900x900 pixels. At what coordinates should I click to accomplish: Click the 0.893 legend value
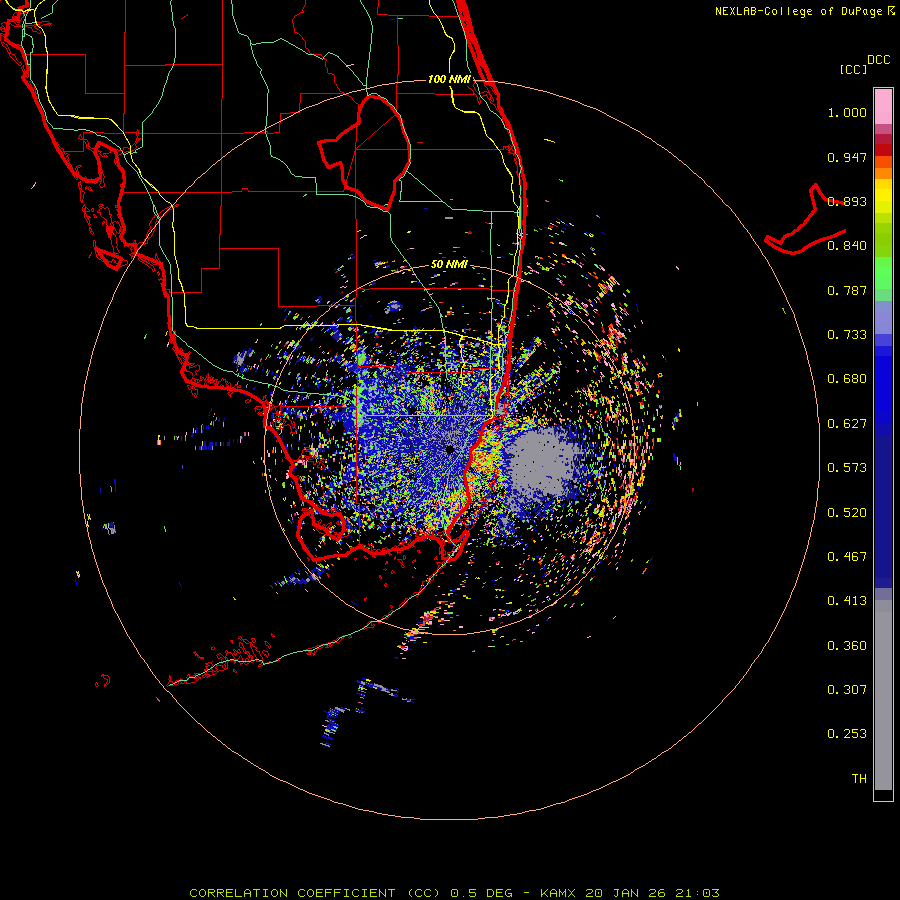847,201
